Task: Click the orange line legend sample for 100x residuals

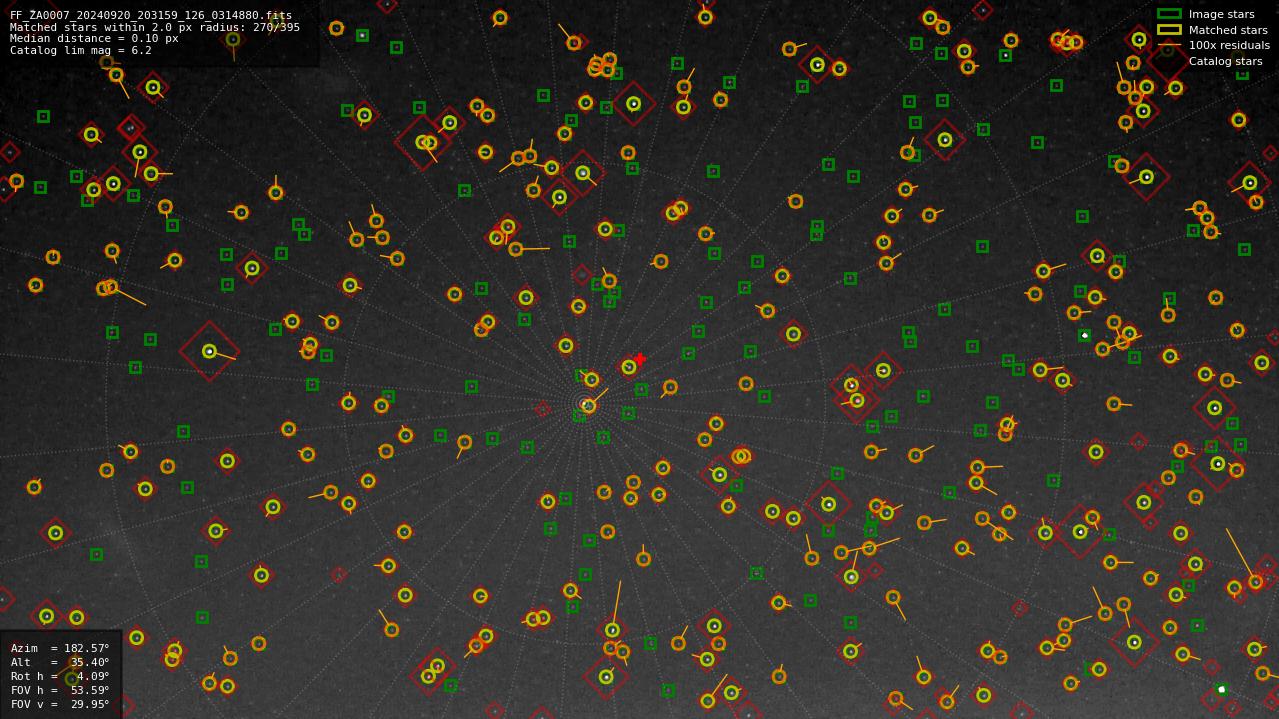Action: [x=1169, y=45]
